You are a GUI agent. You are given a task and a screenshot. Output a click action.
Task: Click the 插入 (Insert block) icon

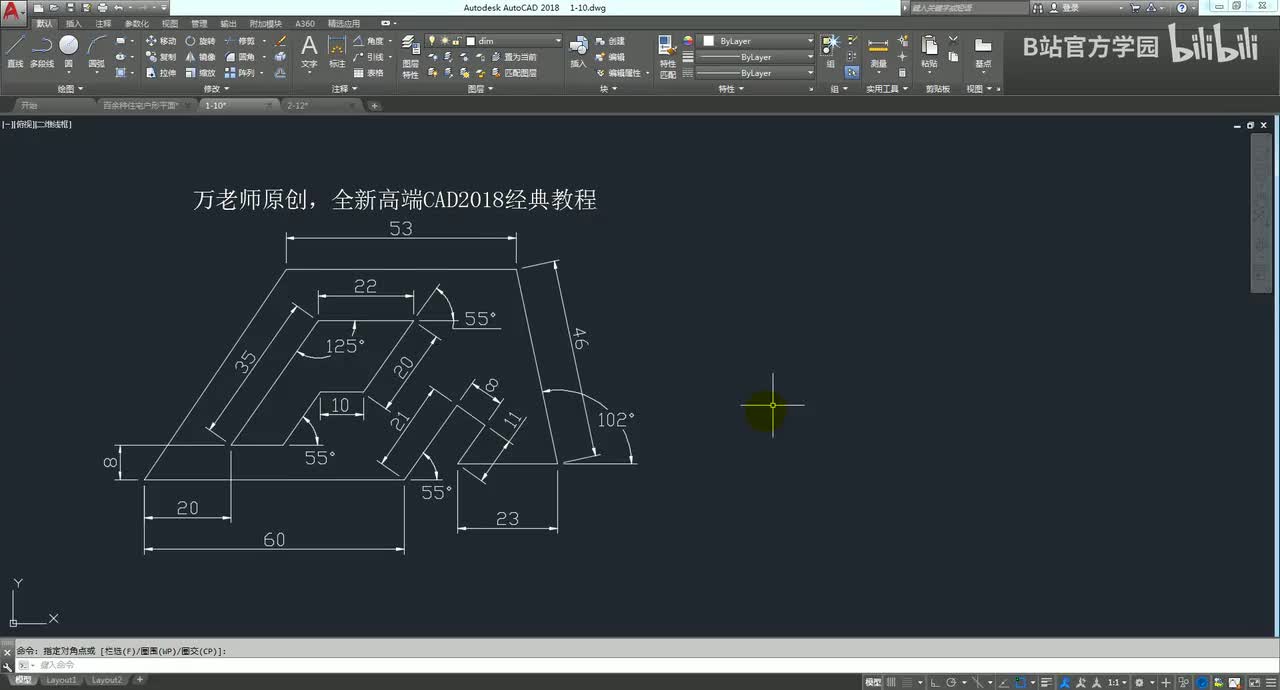(x=578, y=51)
